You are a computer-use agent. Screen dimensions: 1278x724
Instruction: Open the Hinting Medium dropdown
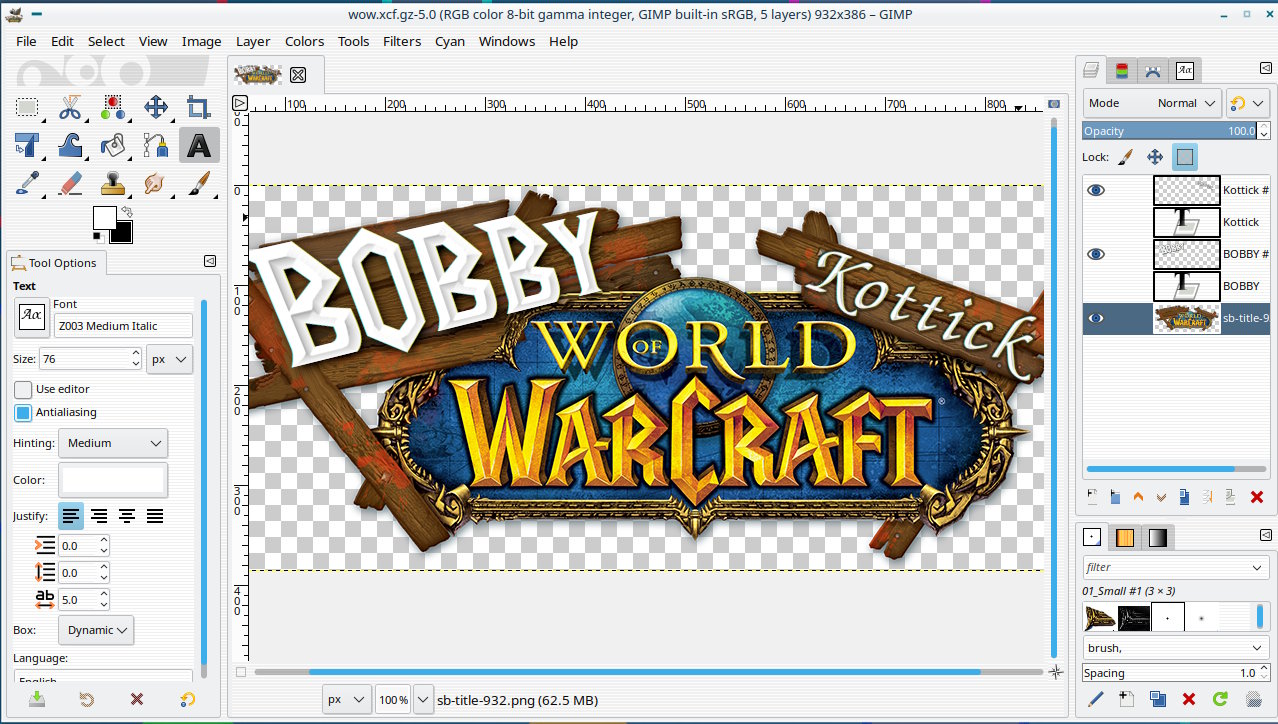click(x=113, y=443)
